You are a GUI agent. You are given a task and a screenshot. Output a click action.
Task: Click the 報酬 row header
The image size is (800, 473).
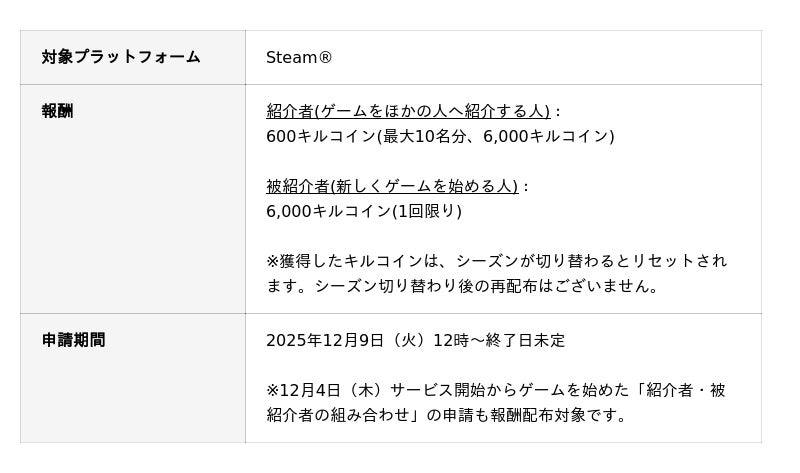pyautogui.click(x=57, y=111)
